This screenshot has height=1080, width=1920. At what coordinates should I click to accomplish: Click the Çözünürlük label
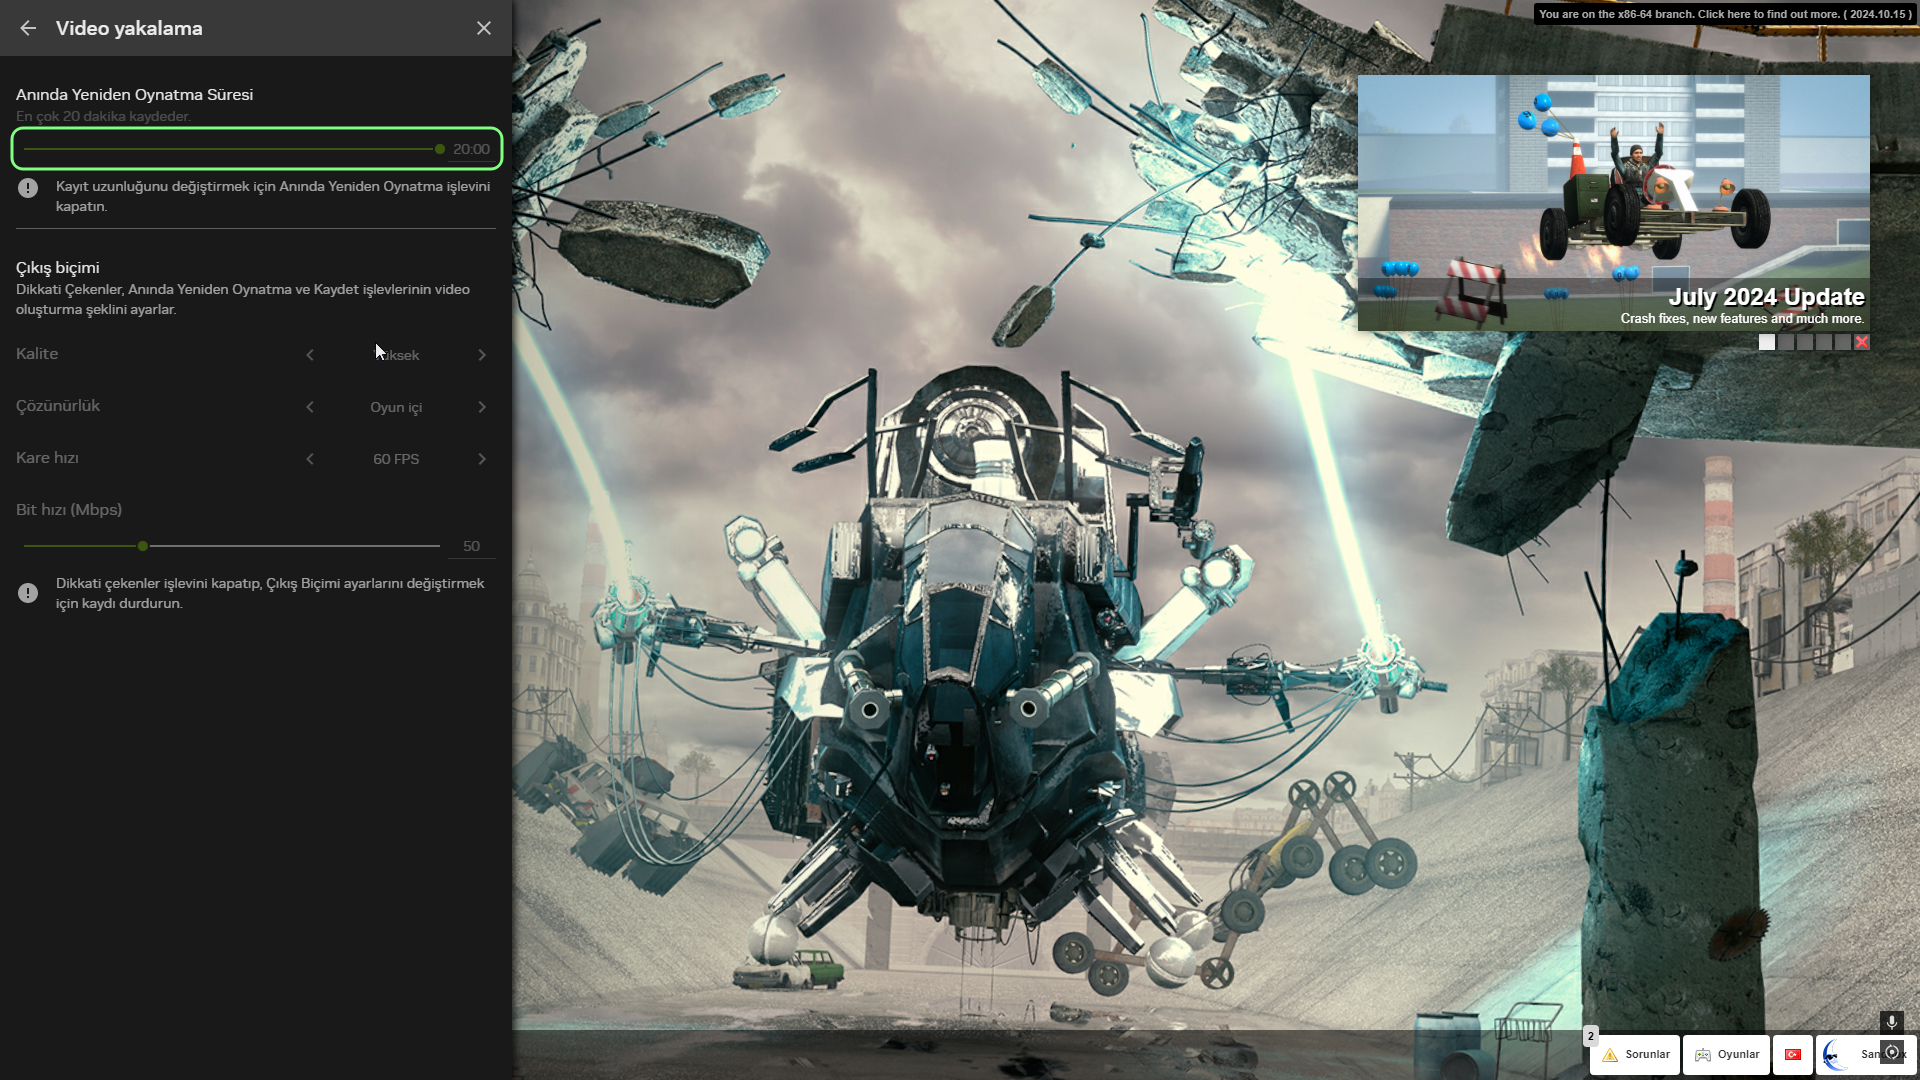pyautogui.click(x=58, y=406)
